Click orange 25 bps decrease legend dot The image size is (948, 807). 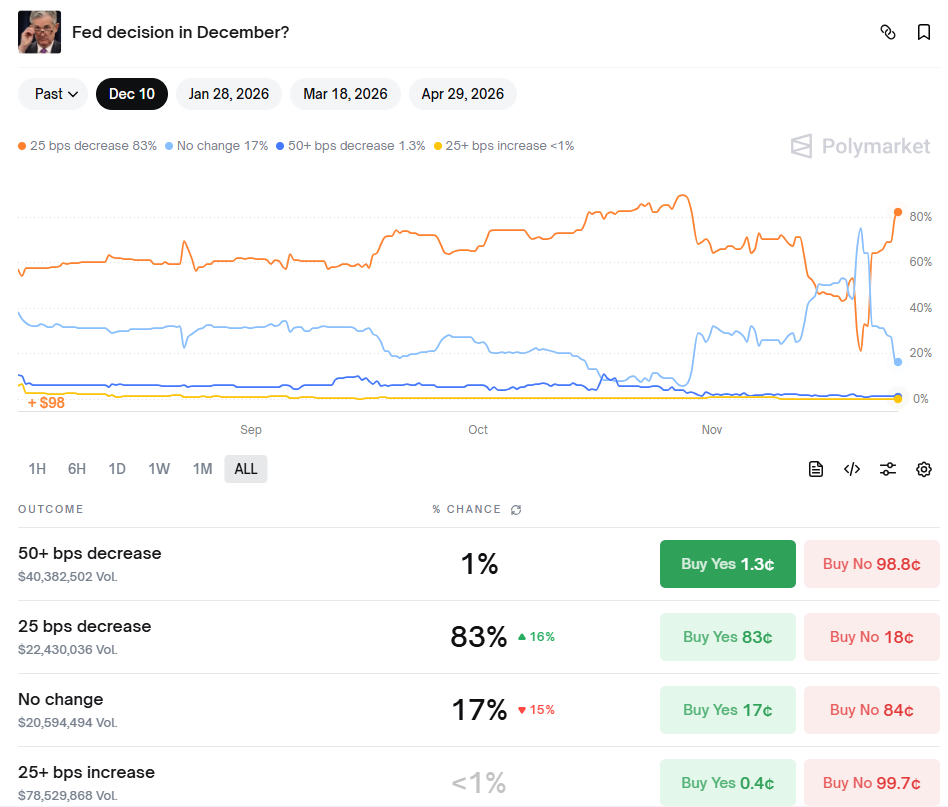22,146
